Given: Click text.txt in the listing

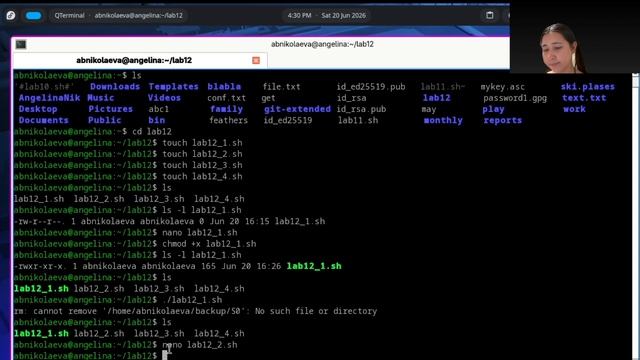Looking at the screenshot, I should pos(584,98).
